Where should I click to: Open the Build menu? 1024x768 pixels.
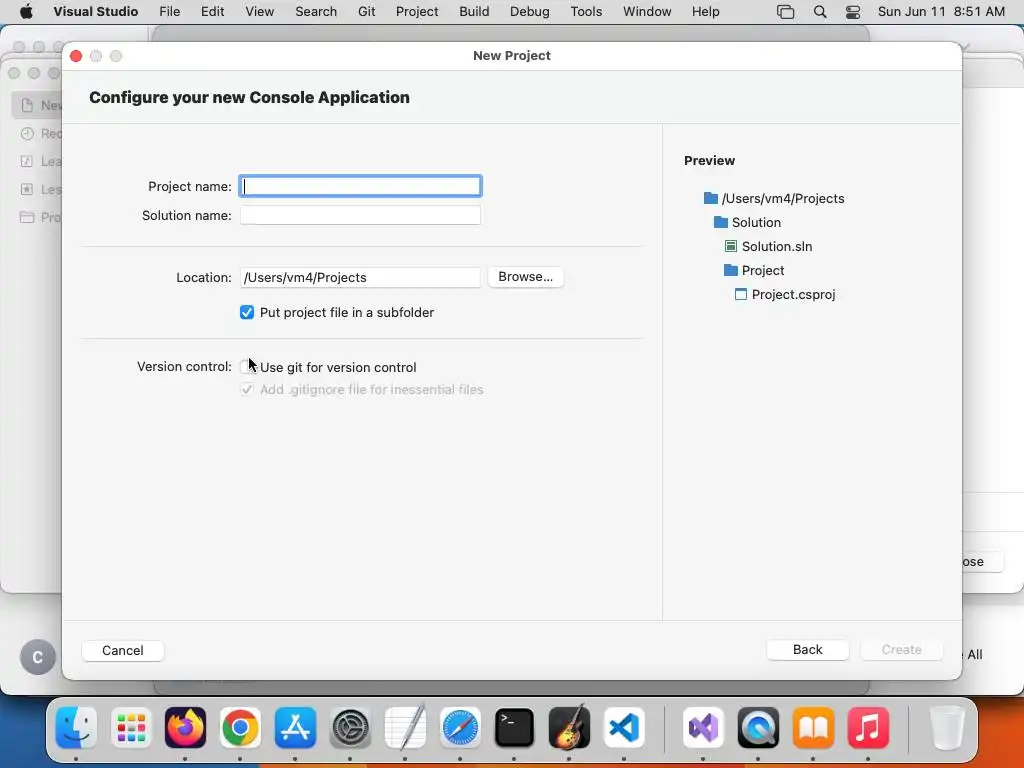click(474, 12)
